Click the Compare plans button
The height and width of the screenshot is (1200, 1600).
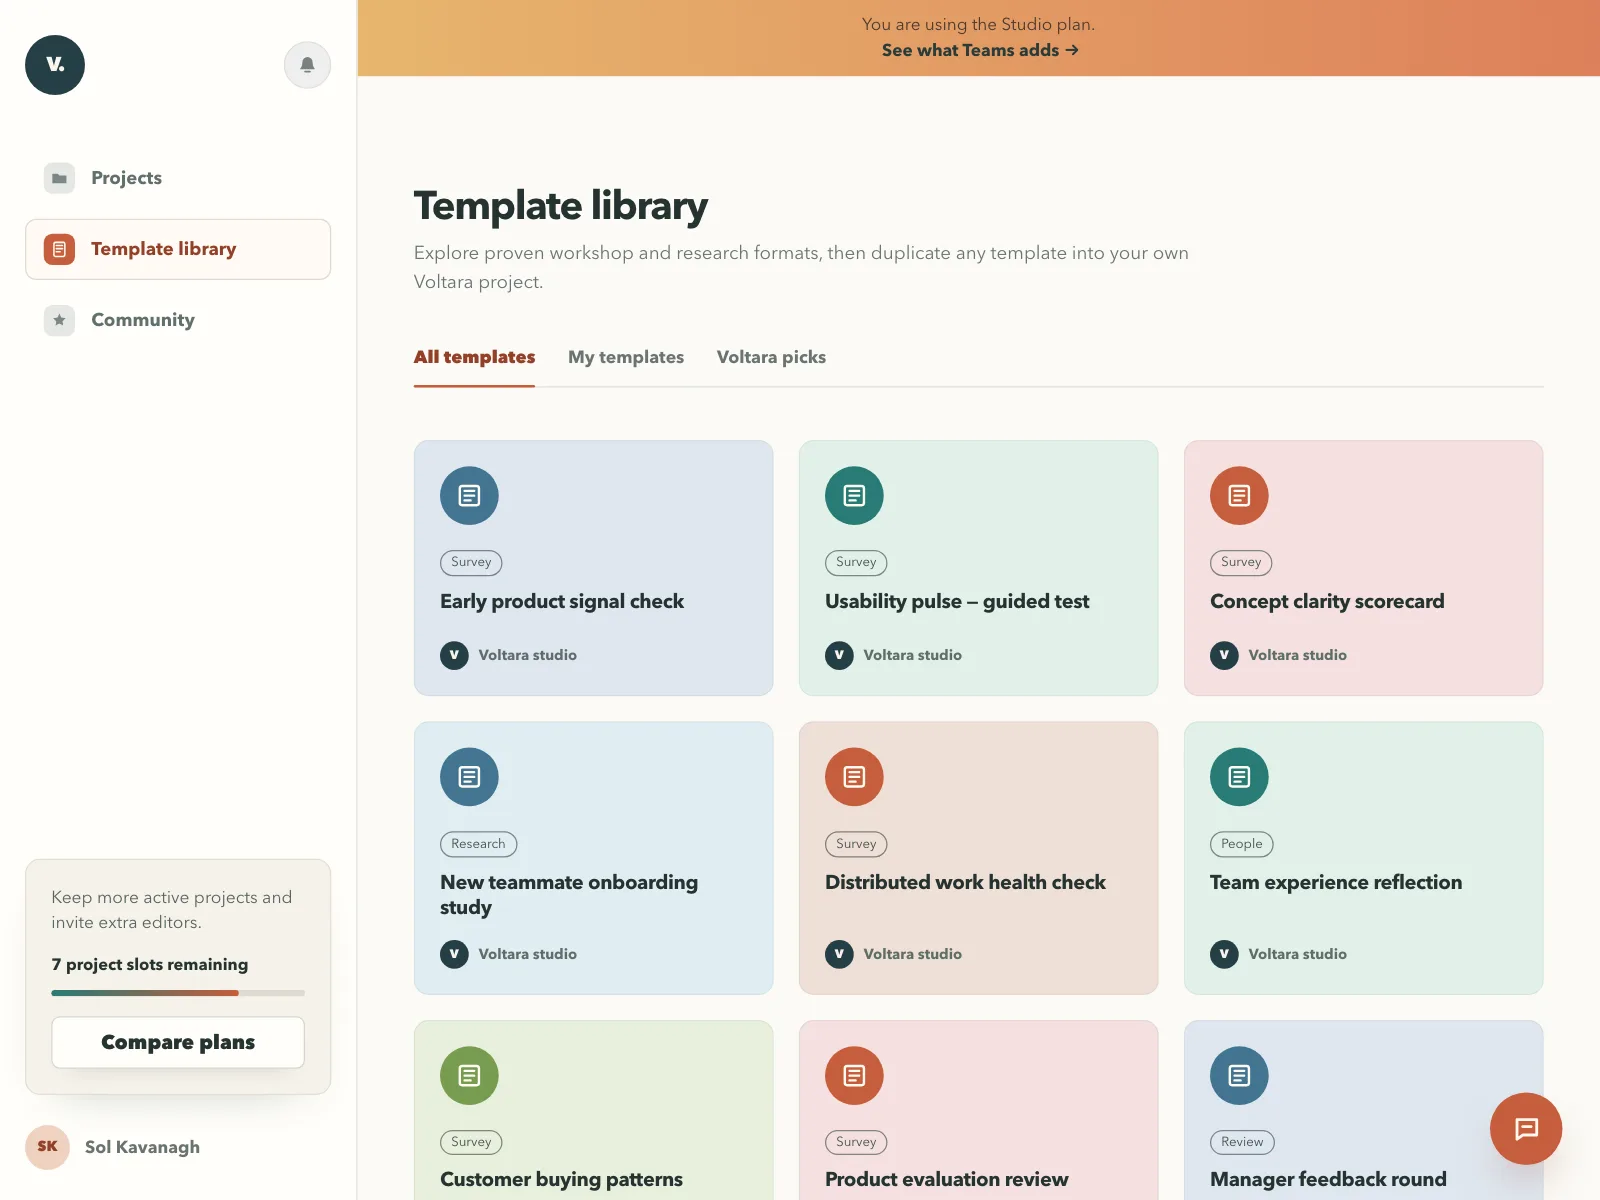[x=178, y=1042]
